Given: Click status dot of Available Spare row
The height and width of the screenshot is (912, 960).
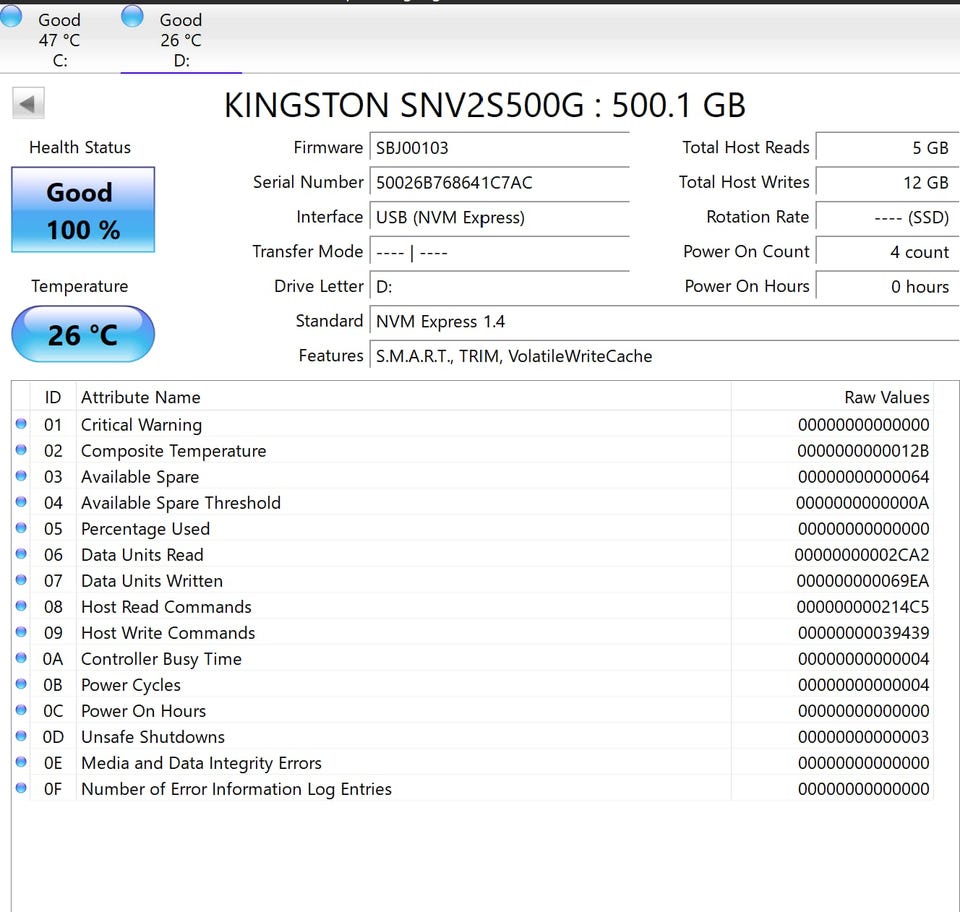Looking at the screenshot, I should coord(21,476).
